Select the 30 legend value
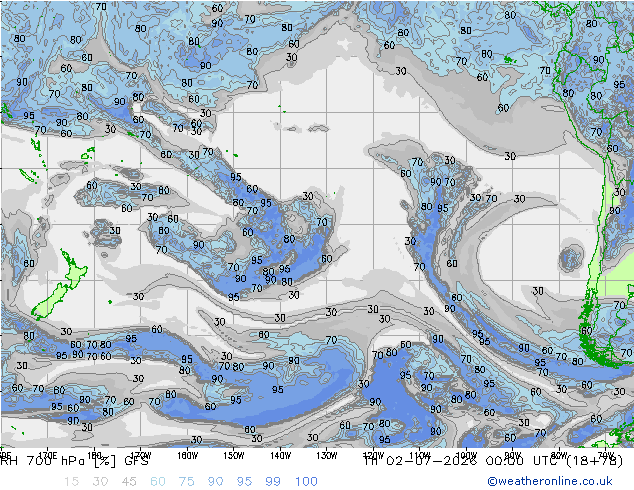 tap(100, 482)
